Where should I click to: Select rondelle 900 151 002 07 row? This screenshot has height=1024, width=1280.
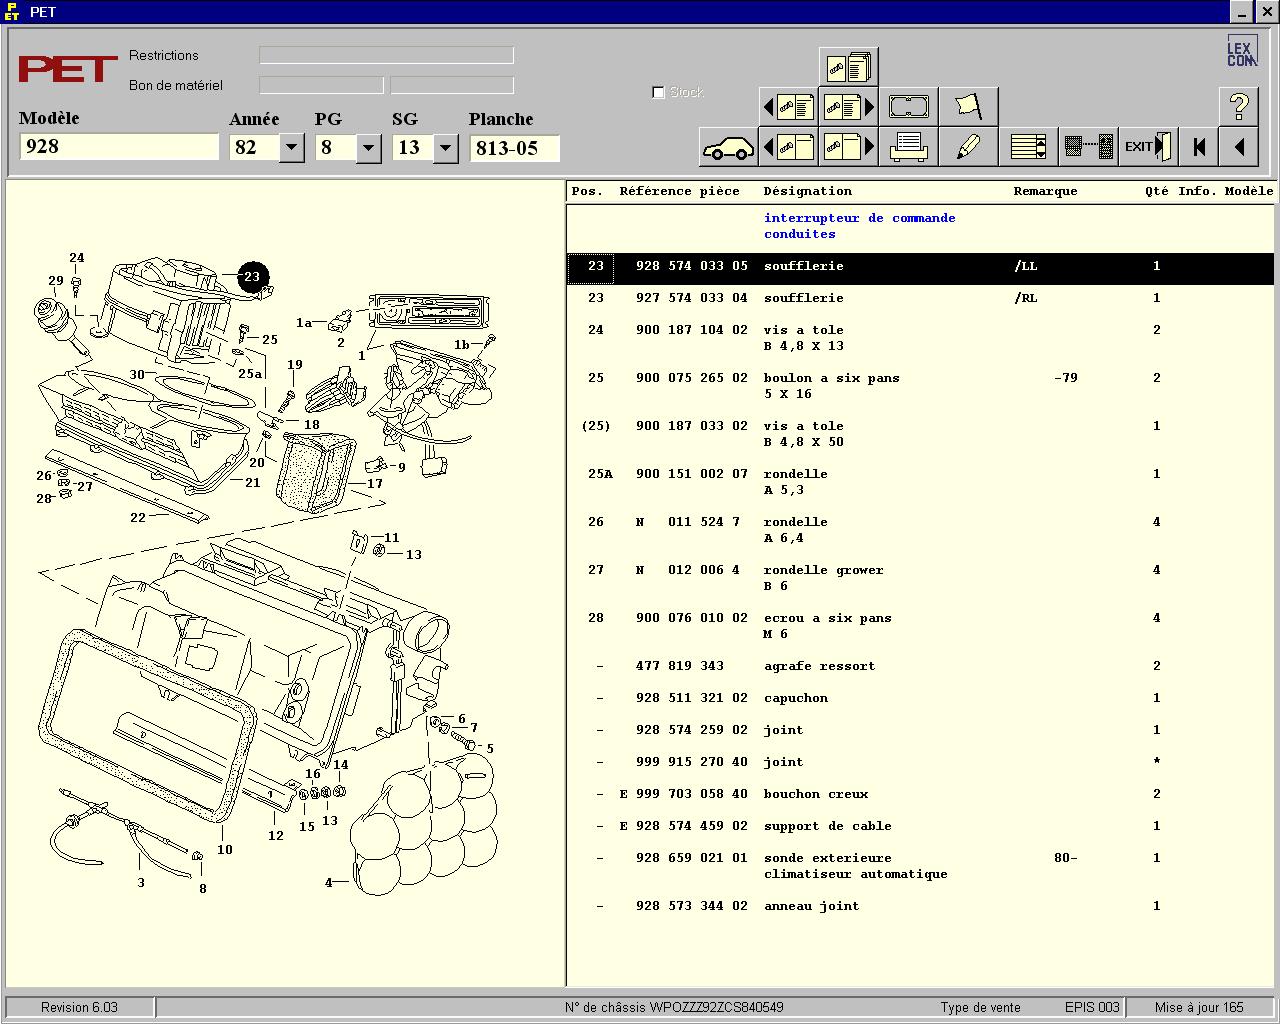coord(921,482)
